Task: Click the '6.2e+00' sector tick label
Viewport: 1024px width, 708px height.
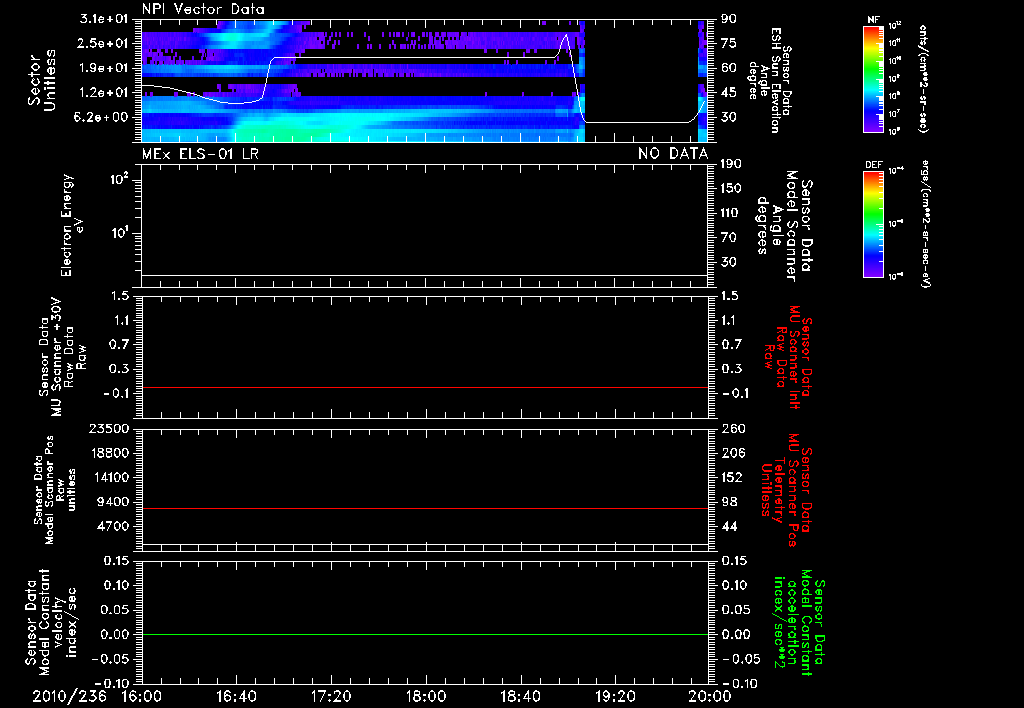Action: coord(103,117)
